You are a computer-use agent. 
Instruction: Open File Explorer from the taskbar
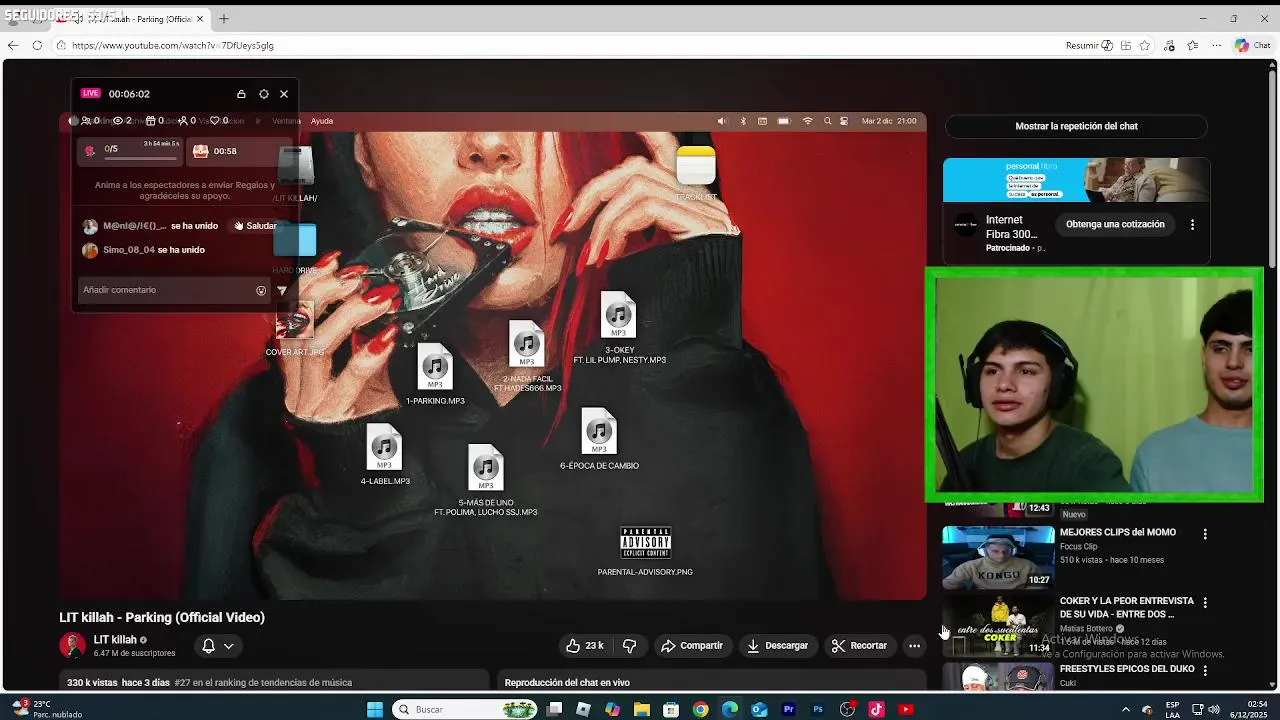point(641,710)
